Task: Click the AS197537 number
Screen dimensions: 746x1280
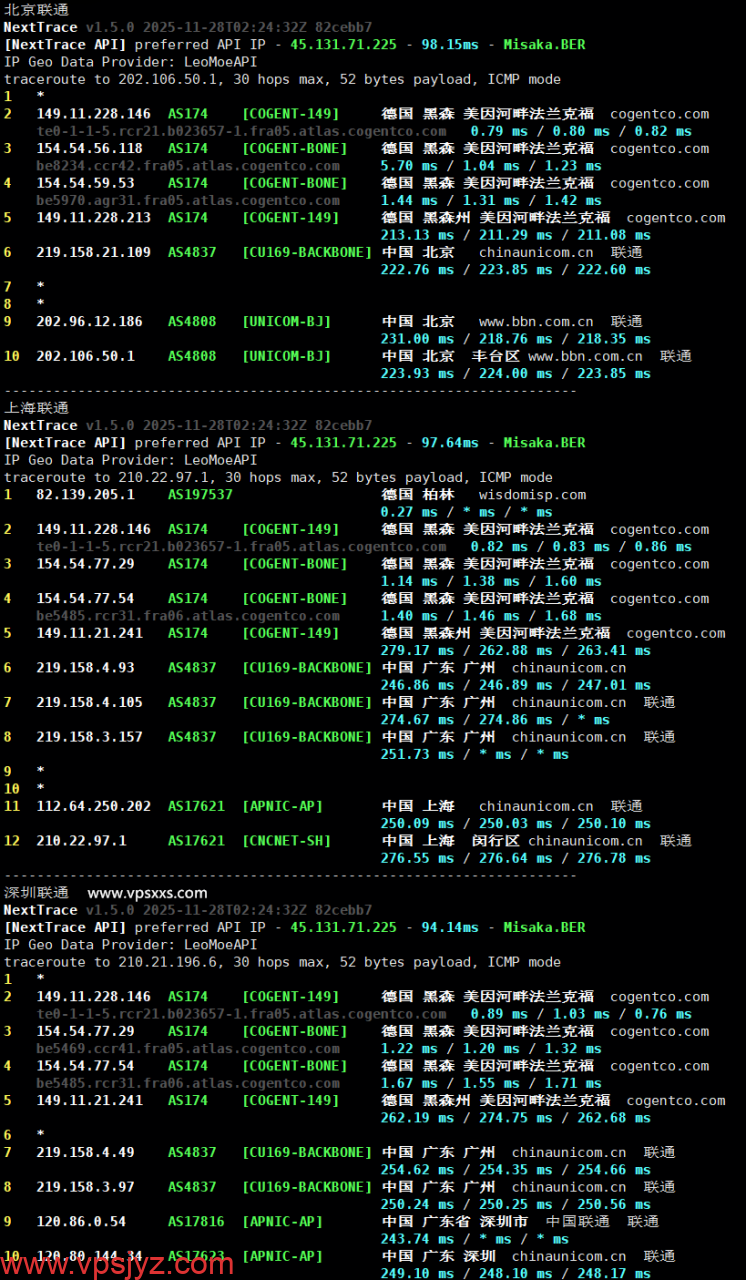Action: [x=200, y=495]
